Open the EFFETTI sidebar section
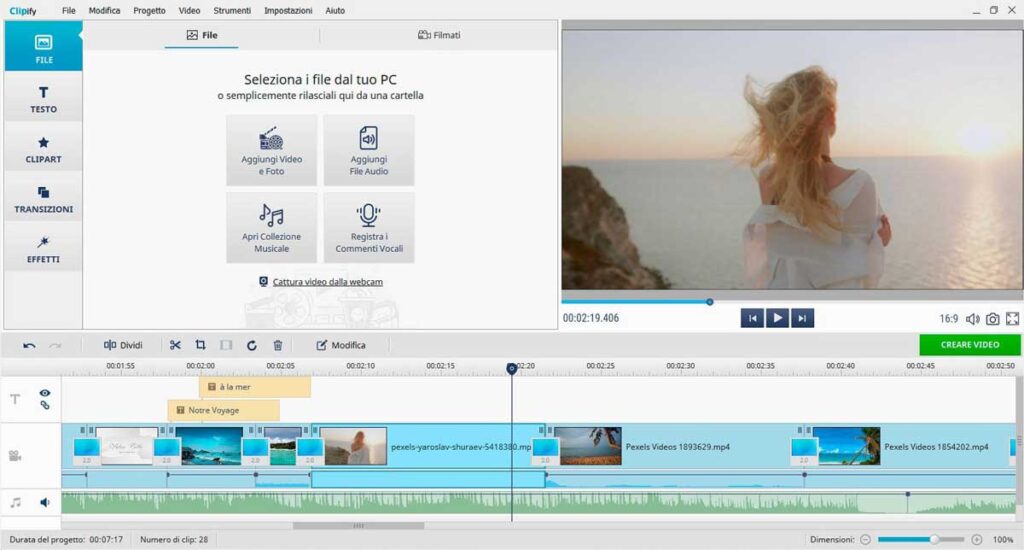The image size is (1024, 550). pos(43,249)
